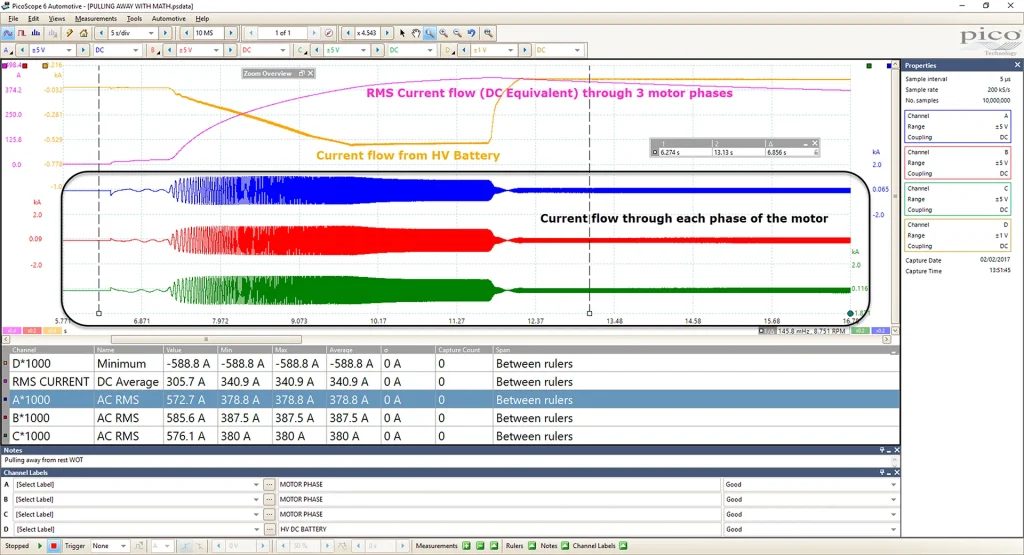Screen dimensions: 1024x555
Task: Decrease timebase with previous arrow
Action: 101,33
